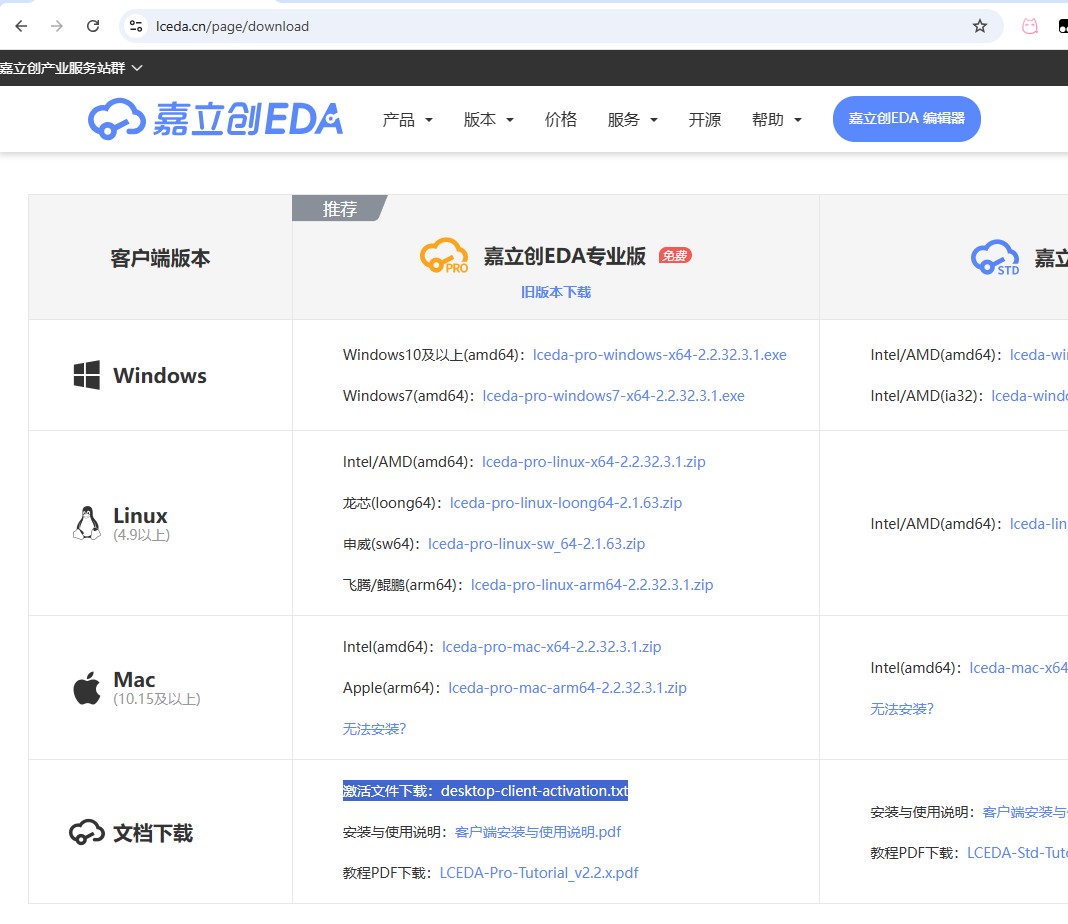Download lceda-pro-windows7-x64-2.2.32.3.1.exe
Image resolution: width=1068 pixels, height=924 pixels.
point(613,396)
